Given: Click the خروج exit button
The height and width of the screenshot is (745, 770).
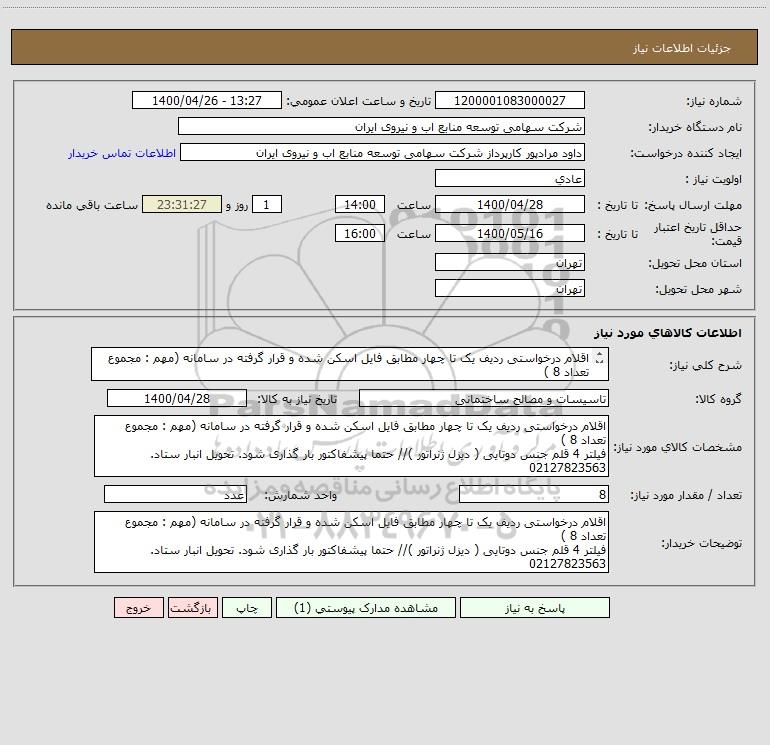Looking at the screenshot, I should pyautogui.click(x=138, y=607).
